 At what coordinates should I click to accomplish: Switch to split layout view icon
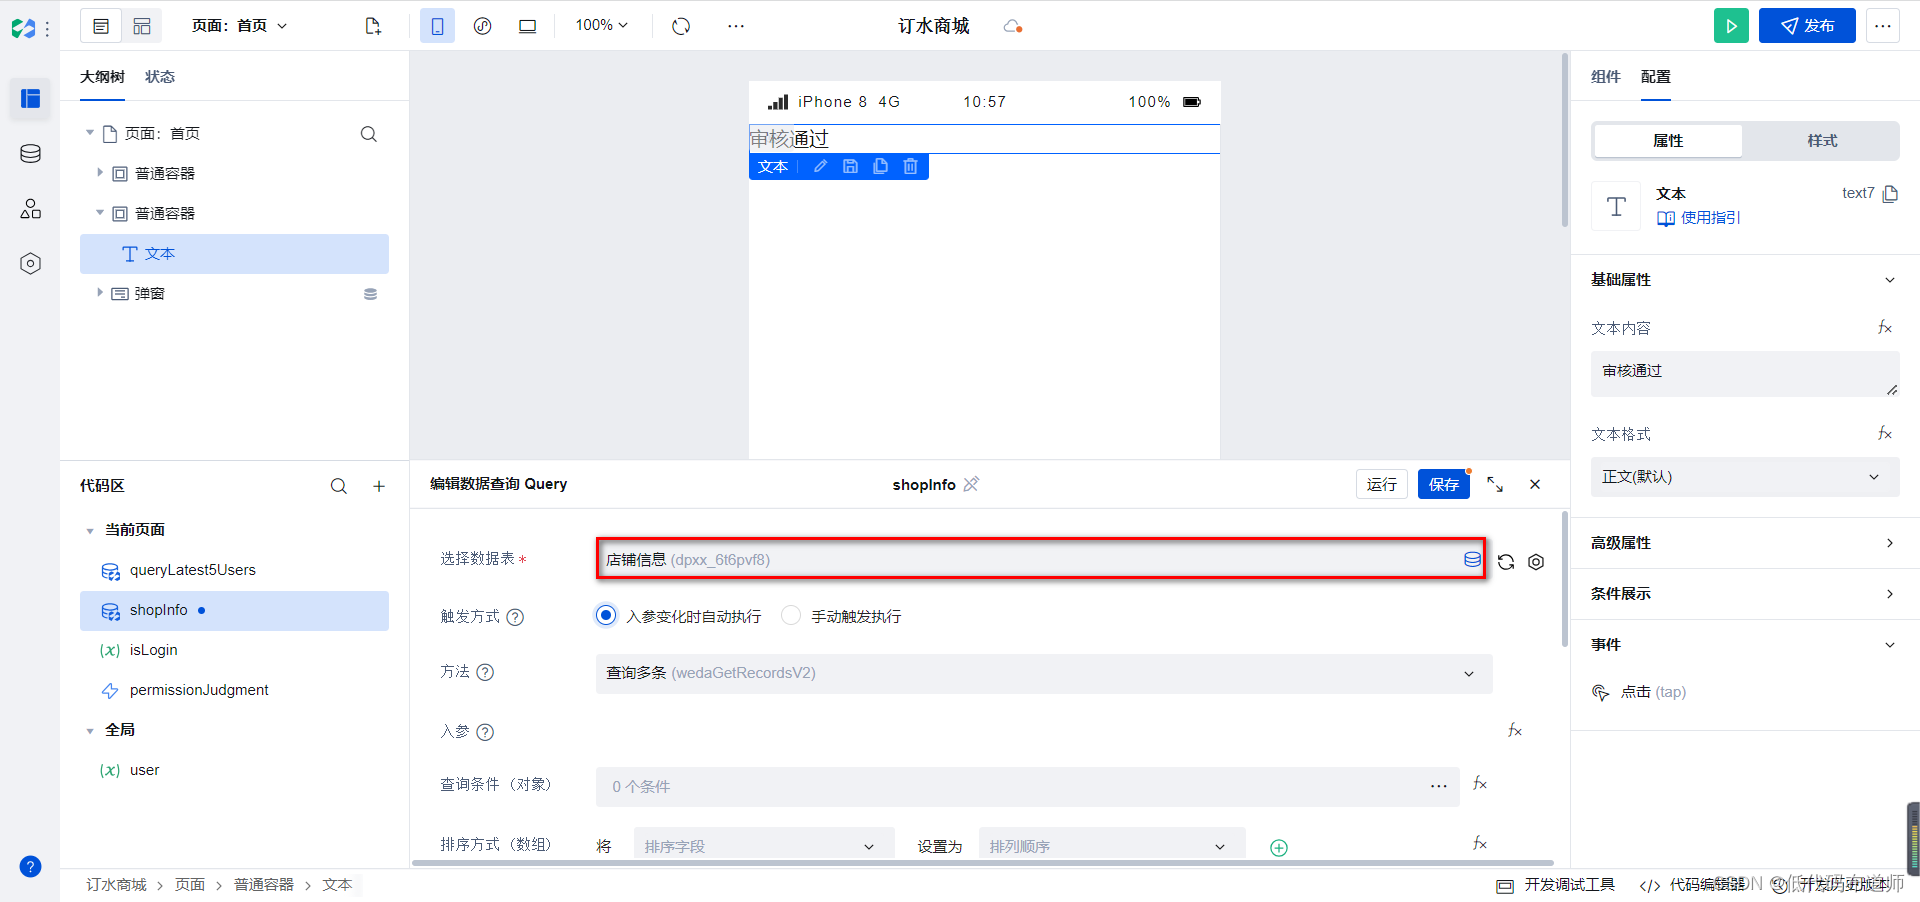point(142,26)
